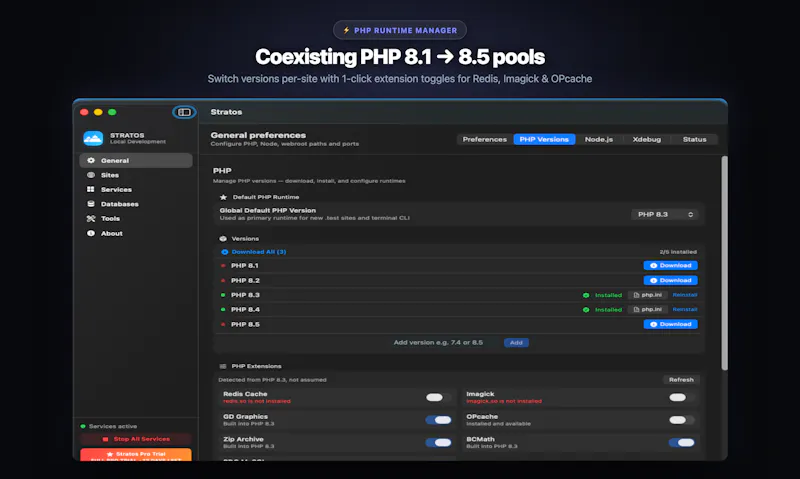Viewport: 800px width, 479px height.
Task: Open Databases in the sidebar
Action: click(136, 204)
